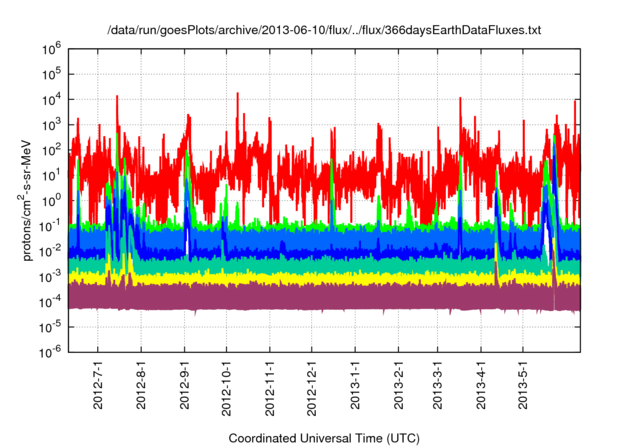Click the 2012-8-1 date tick label
Screen dimensions: 640x448
tap(141, 384)
